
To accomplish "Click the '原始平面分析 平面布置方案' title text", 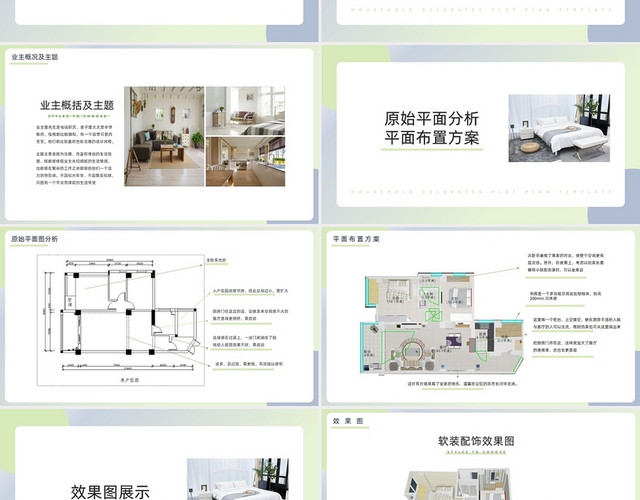I will tap(431, 128).
